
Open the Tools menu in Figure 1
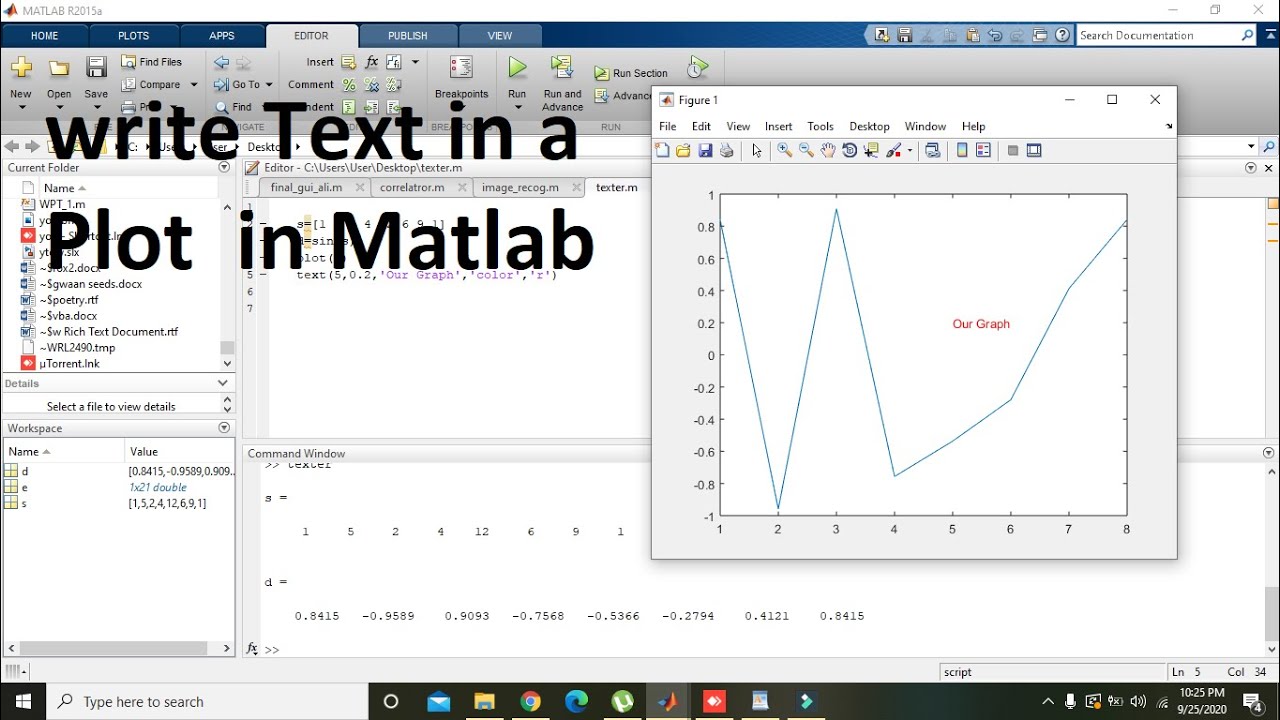(820, 126)
